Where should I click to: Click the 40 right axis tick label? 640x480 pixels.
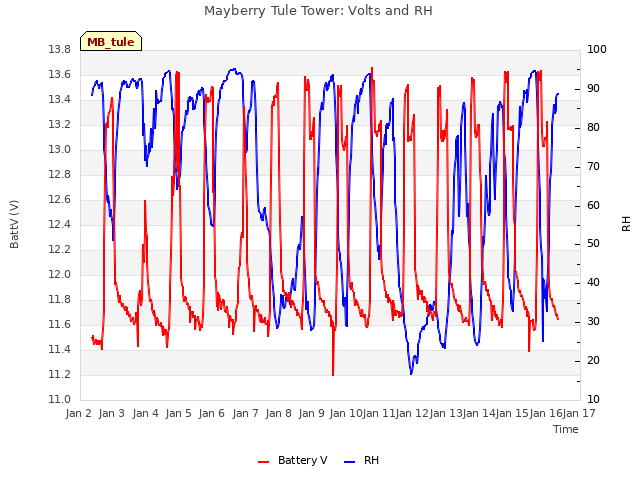click(x=593, y=283)
